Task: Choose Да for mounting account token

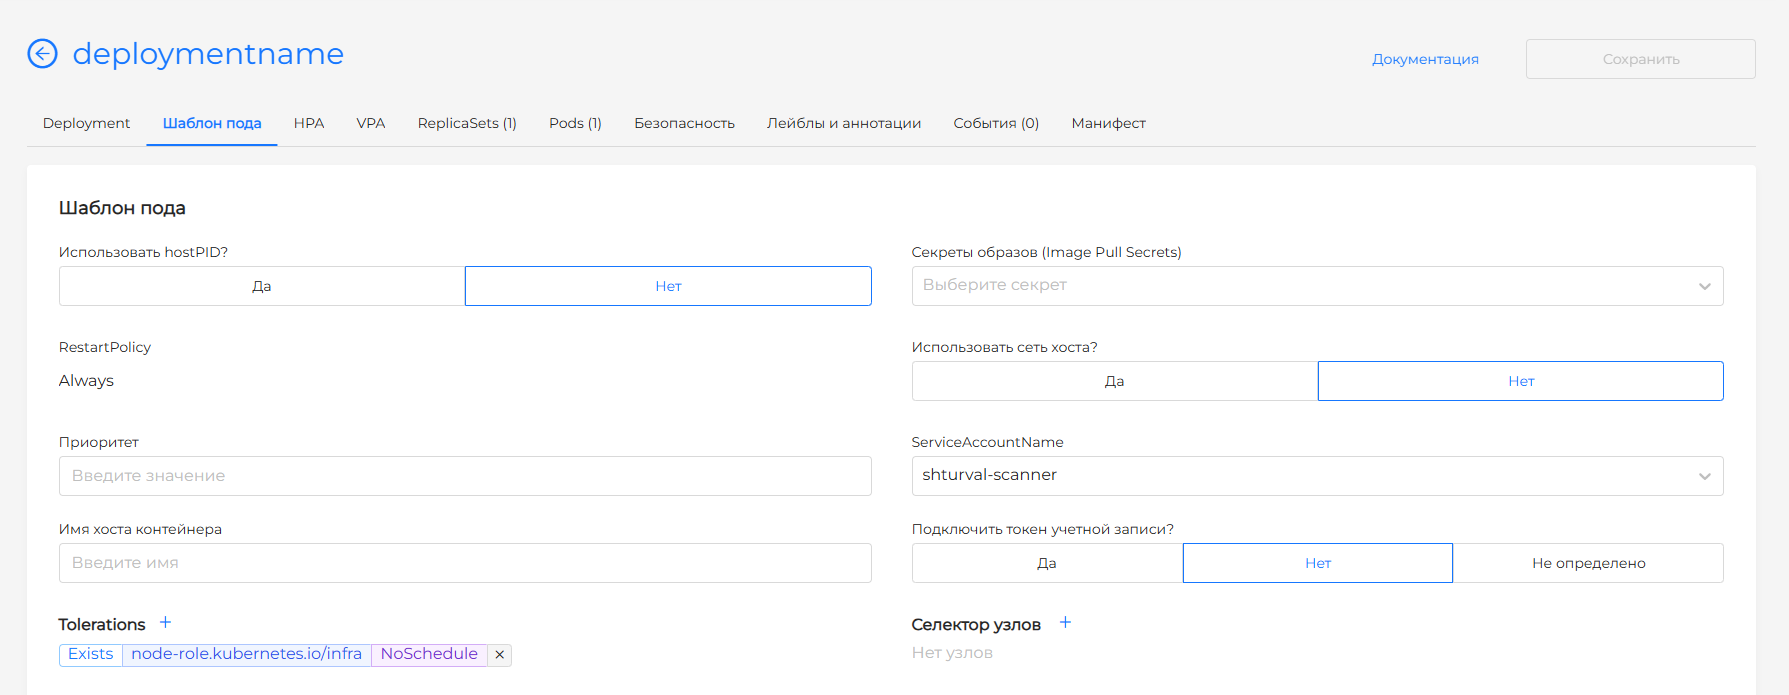Action: click(1047, 563)
